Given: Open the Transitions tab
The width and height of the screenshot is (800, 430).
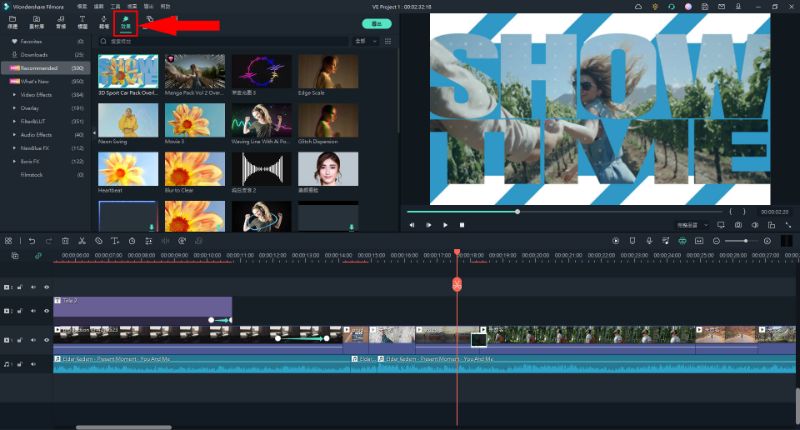Looking at the screenshot, I should pyautogui.click(x=104, y=22).
